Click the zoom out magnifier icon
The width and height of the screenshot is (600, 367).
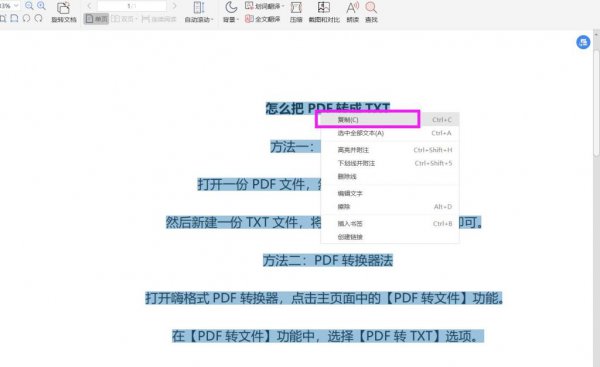coord(29,6)
